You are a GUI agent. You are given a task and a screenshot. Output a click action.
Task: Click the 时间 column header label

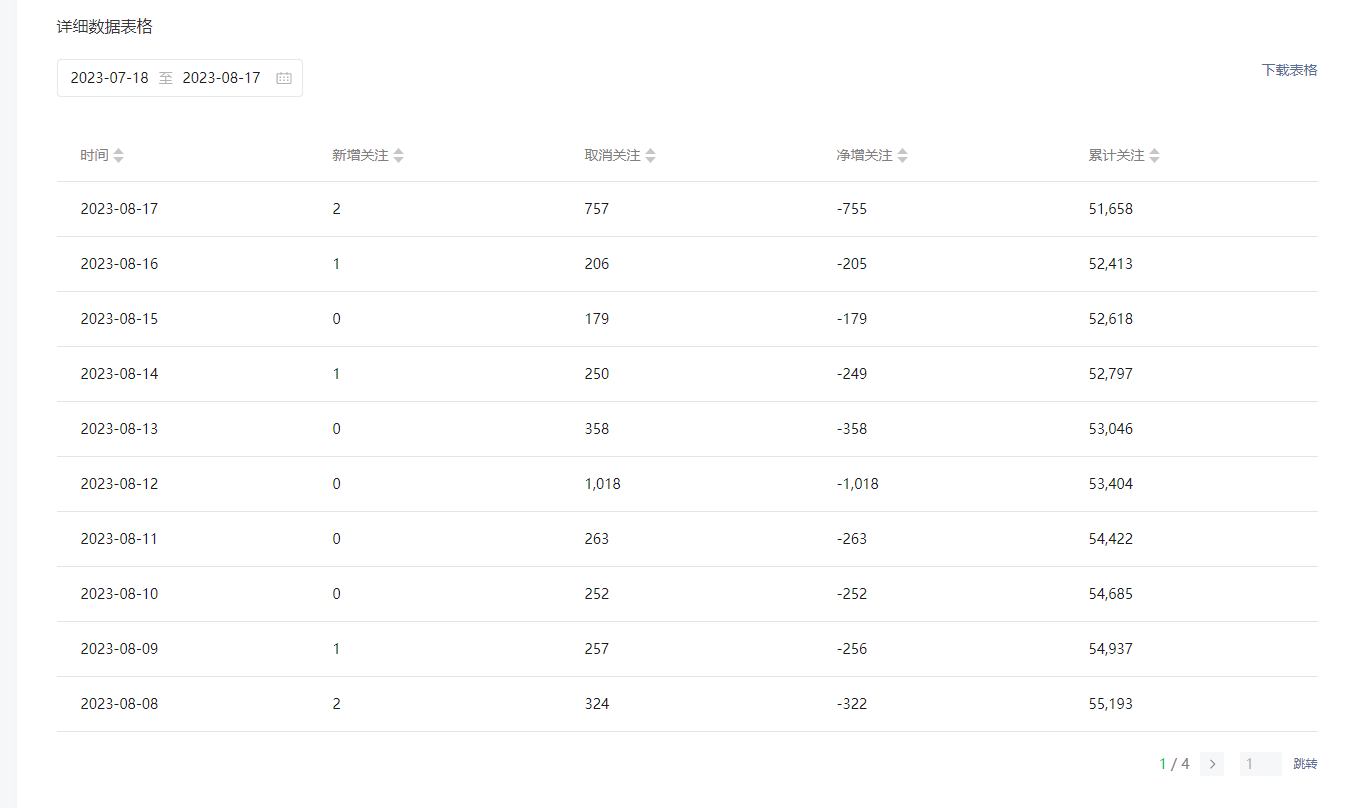click(94, 156)
